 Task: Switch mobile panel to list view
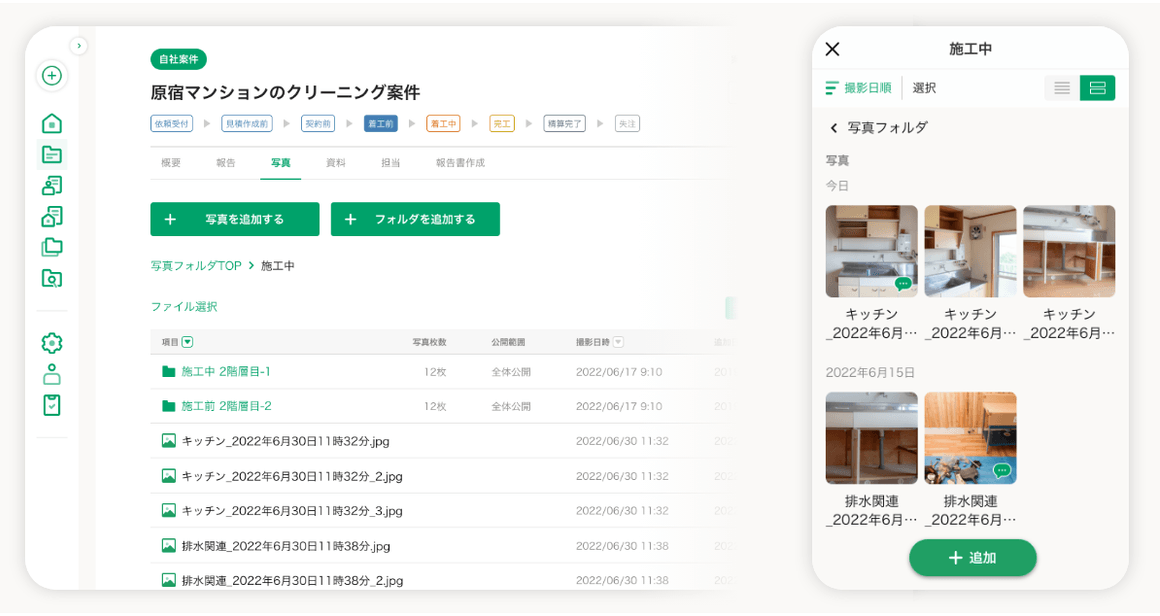(x=1062, y=88)
